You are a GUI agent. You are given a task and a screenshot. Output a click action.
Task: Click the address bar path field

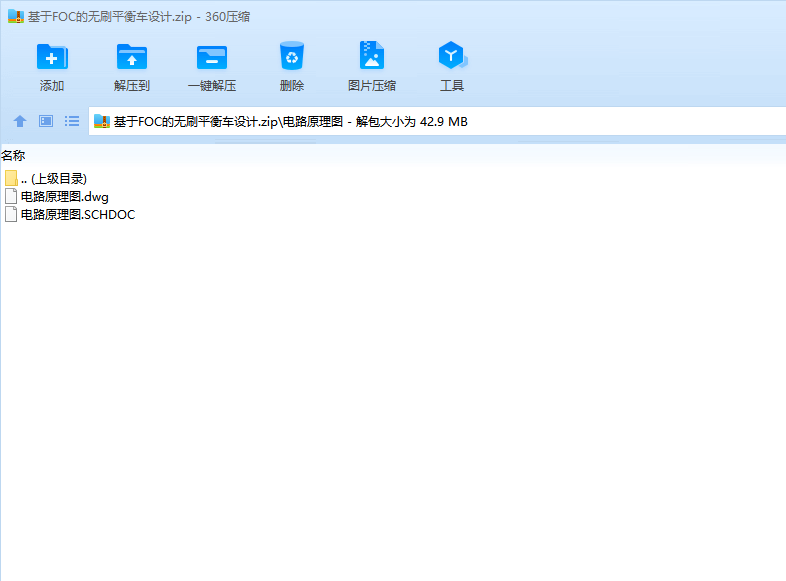tap(437, 121)
